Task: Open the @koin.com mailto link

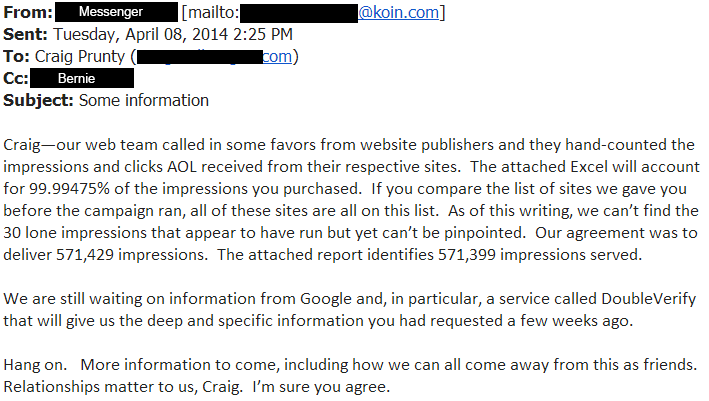Action: [x=398, y=12]
